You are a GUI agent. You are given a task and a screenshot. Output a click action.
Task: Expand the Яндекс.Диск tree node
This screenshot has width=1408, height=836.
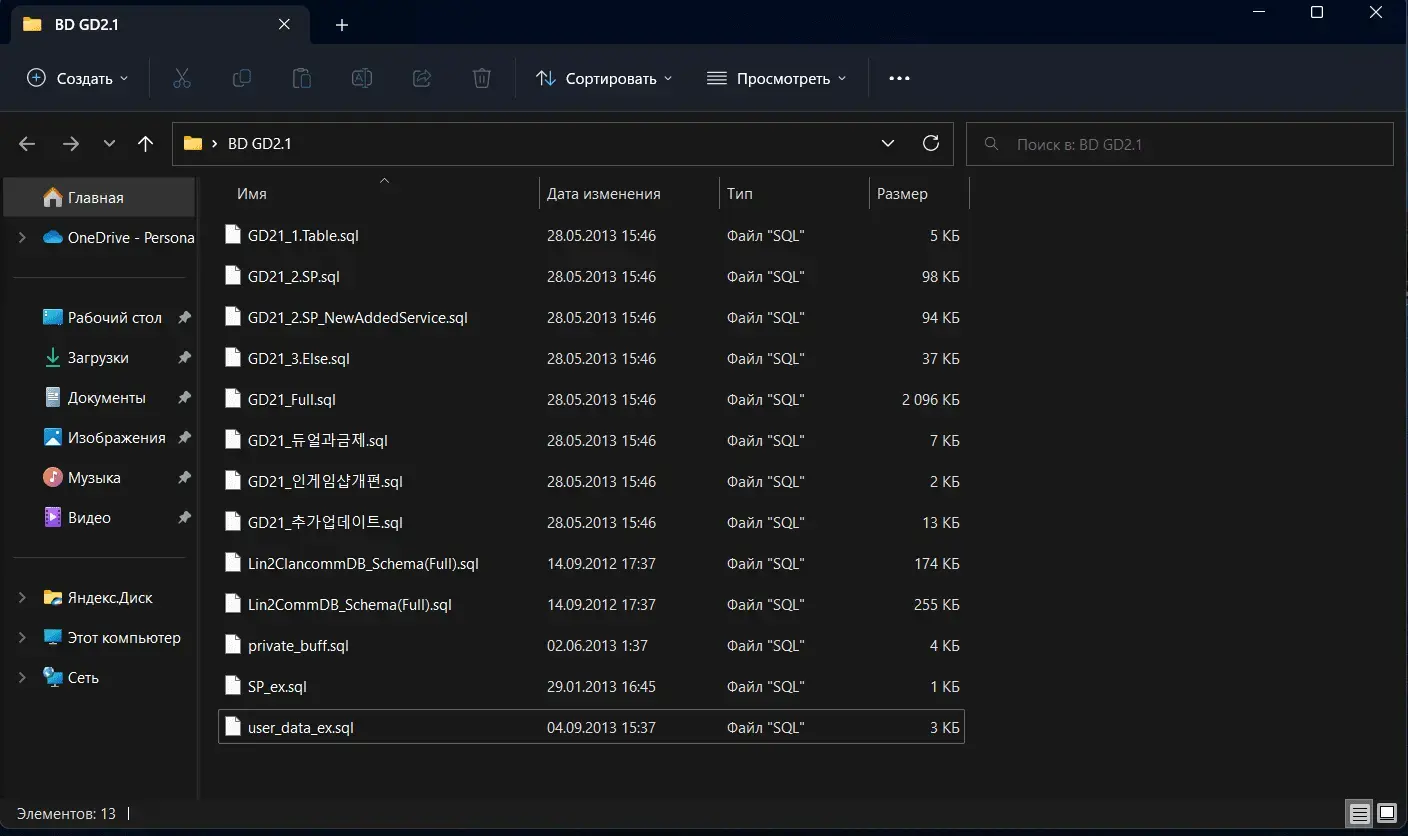pyautogui.click(x=22, y=597)
